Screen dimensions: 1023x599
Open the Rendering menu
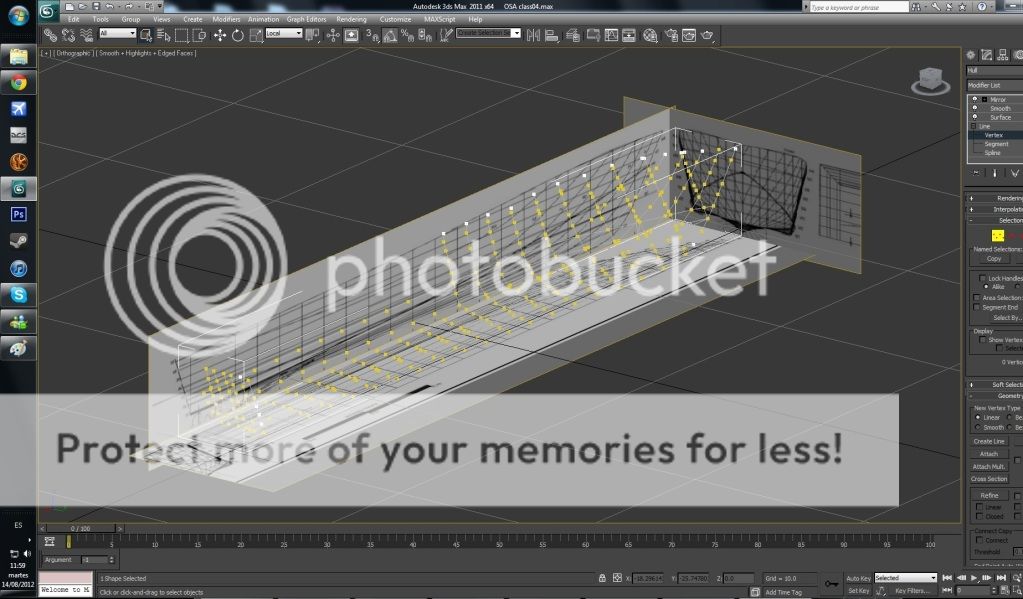click(350, 18)
